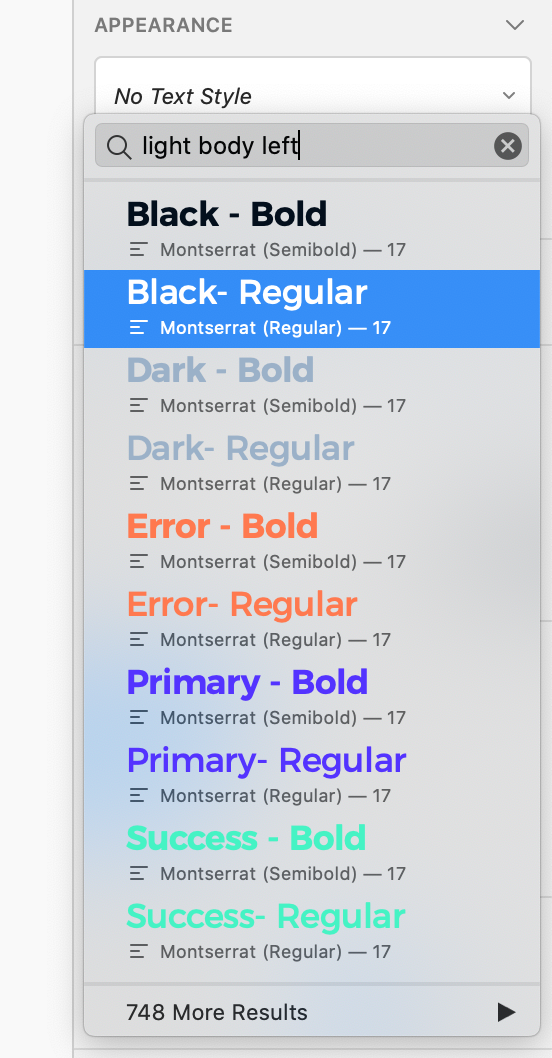
Task: Select the Black- Regular text style
Action: coord(312,309)
